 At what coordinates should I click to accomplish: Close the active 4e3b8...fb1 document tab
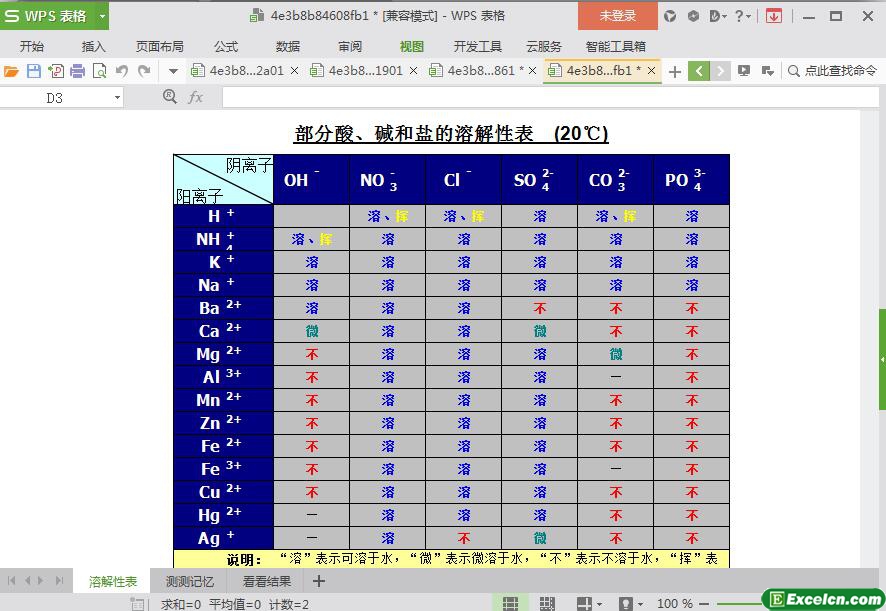click(652, 71)
